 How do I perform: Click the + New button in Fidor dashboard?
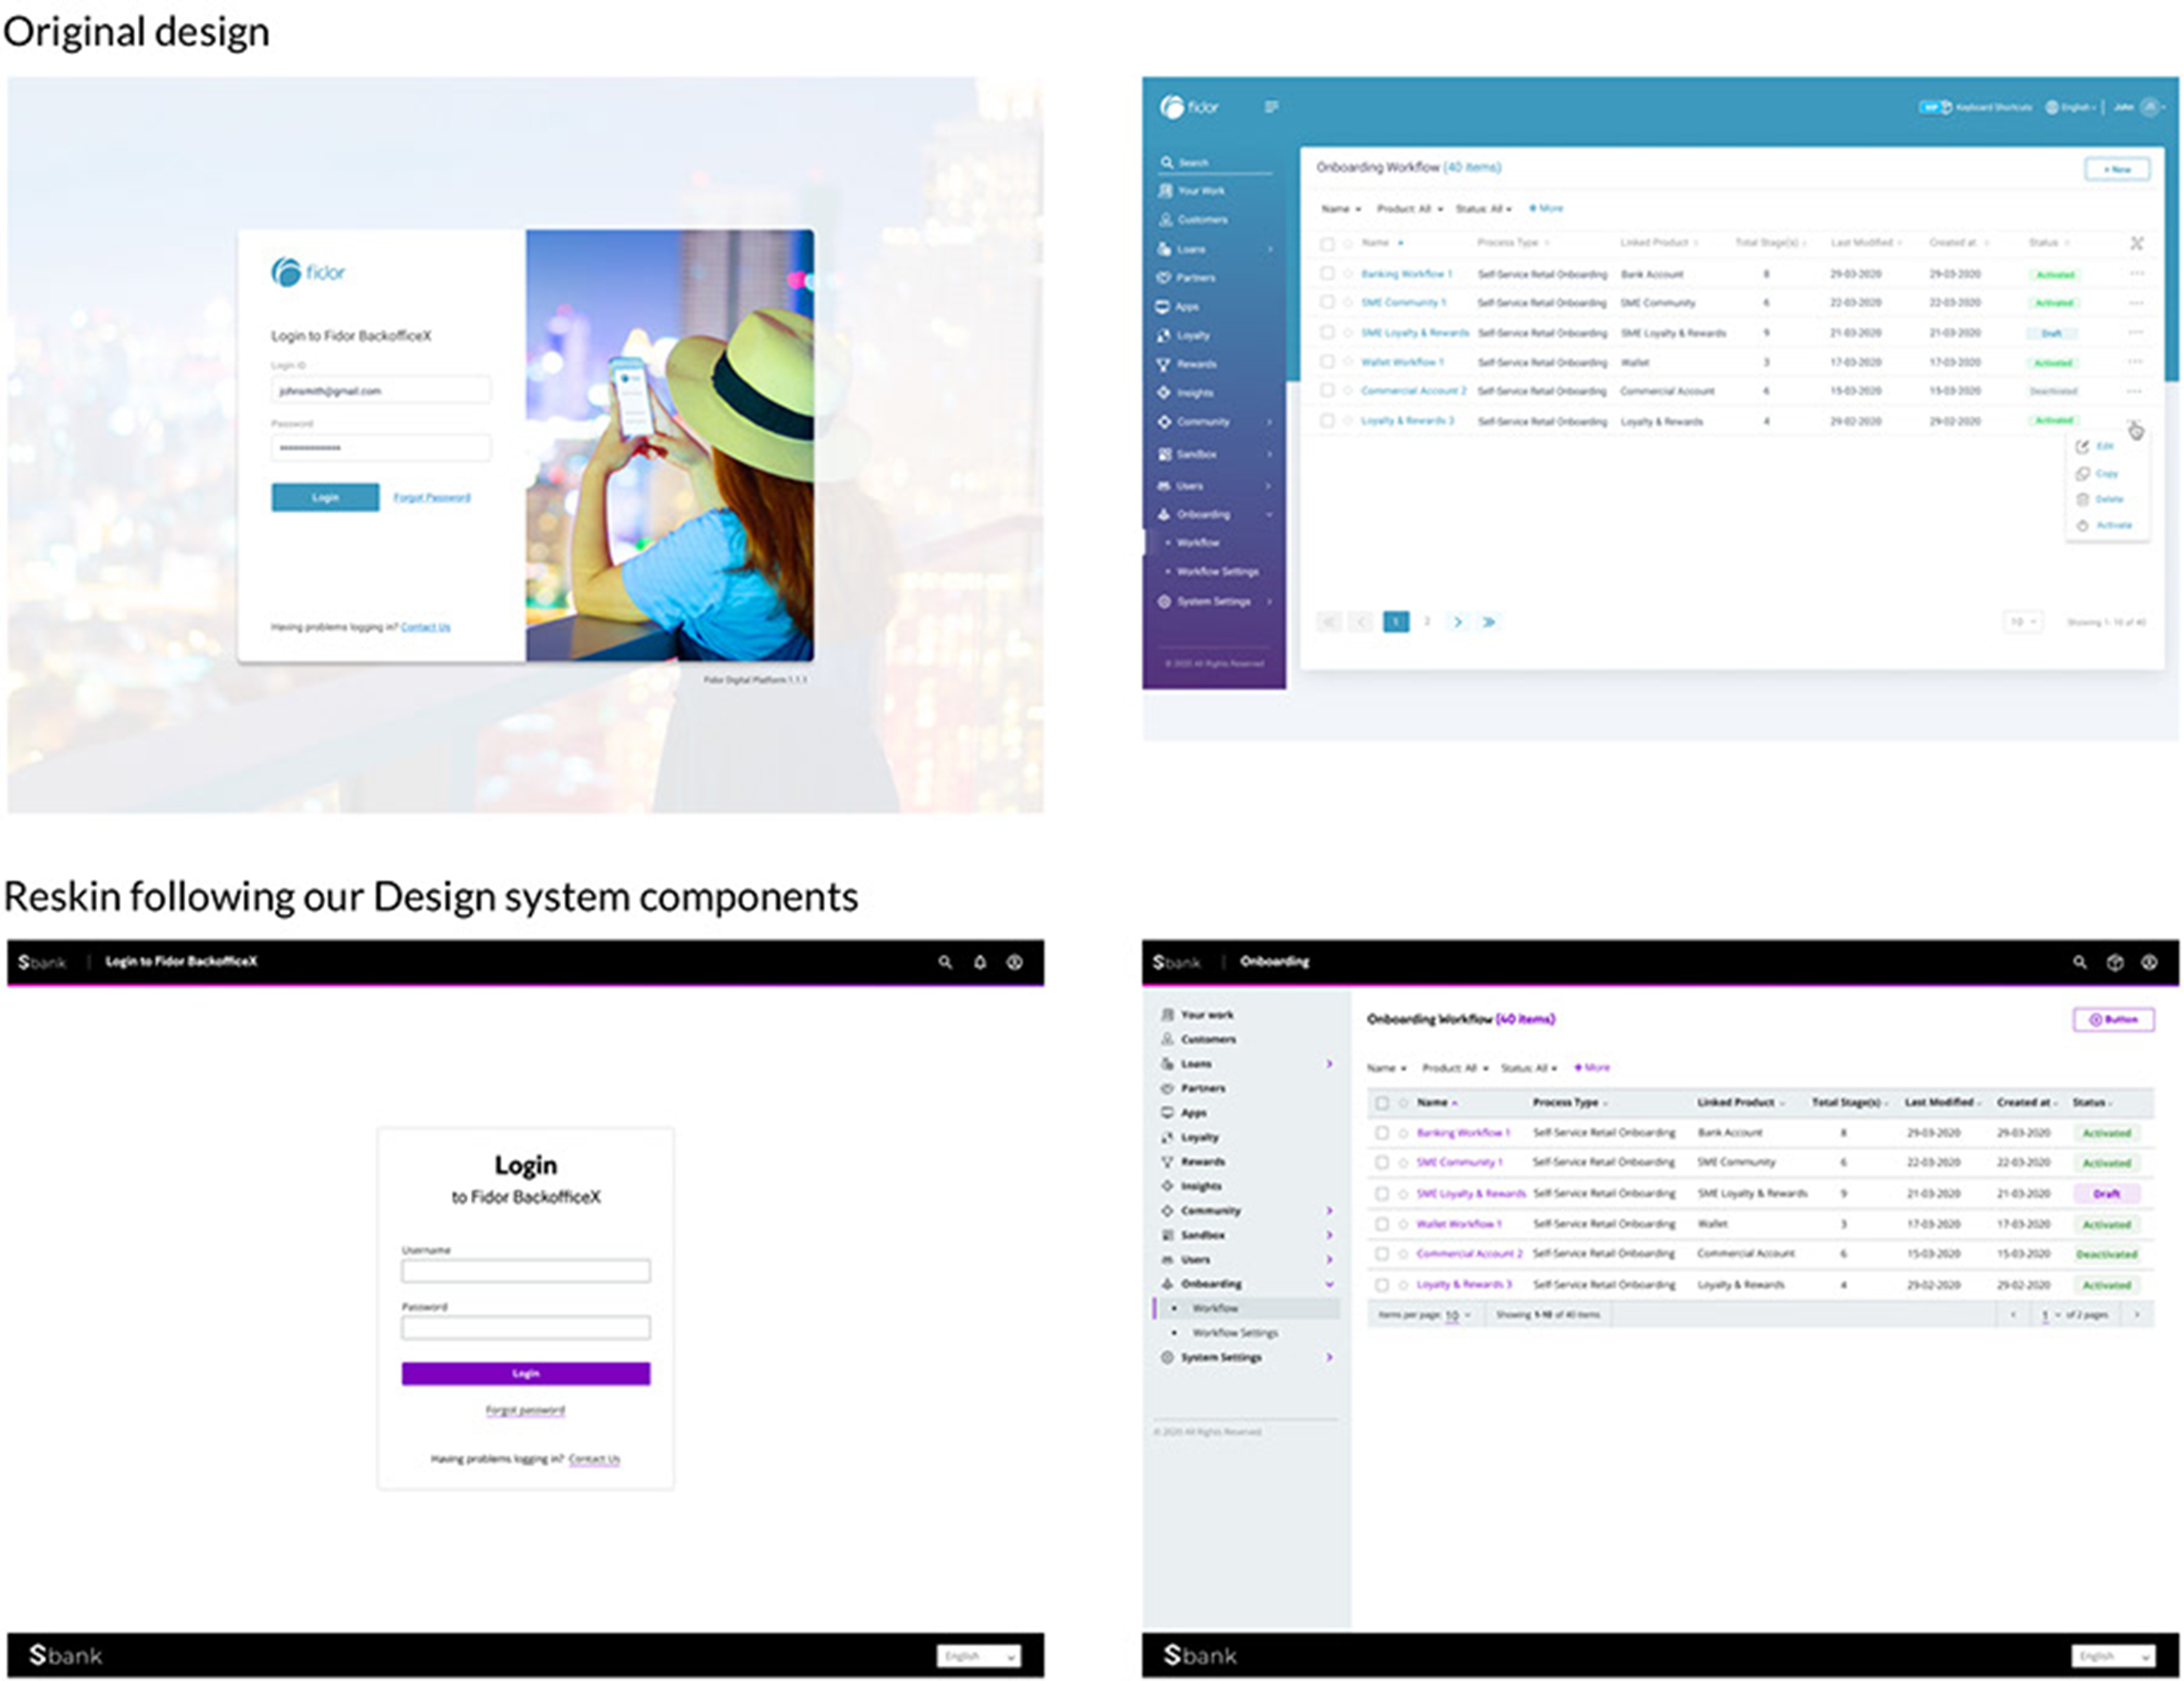pos(2117,169)
